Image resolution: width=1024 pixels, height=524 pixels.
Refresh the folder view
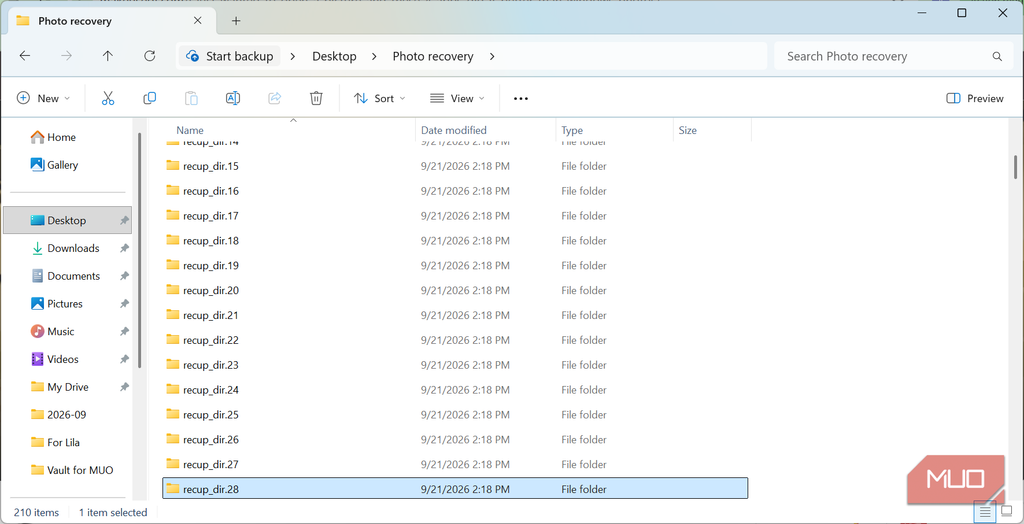150,56
